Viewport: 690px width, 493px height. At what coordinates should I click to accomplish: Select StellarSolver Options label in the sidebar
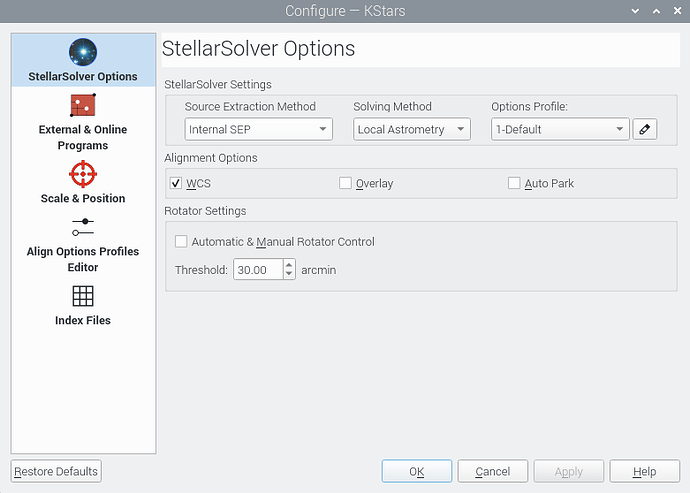(x=83, y=77)
